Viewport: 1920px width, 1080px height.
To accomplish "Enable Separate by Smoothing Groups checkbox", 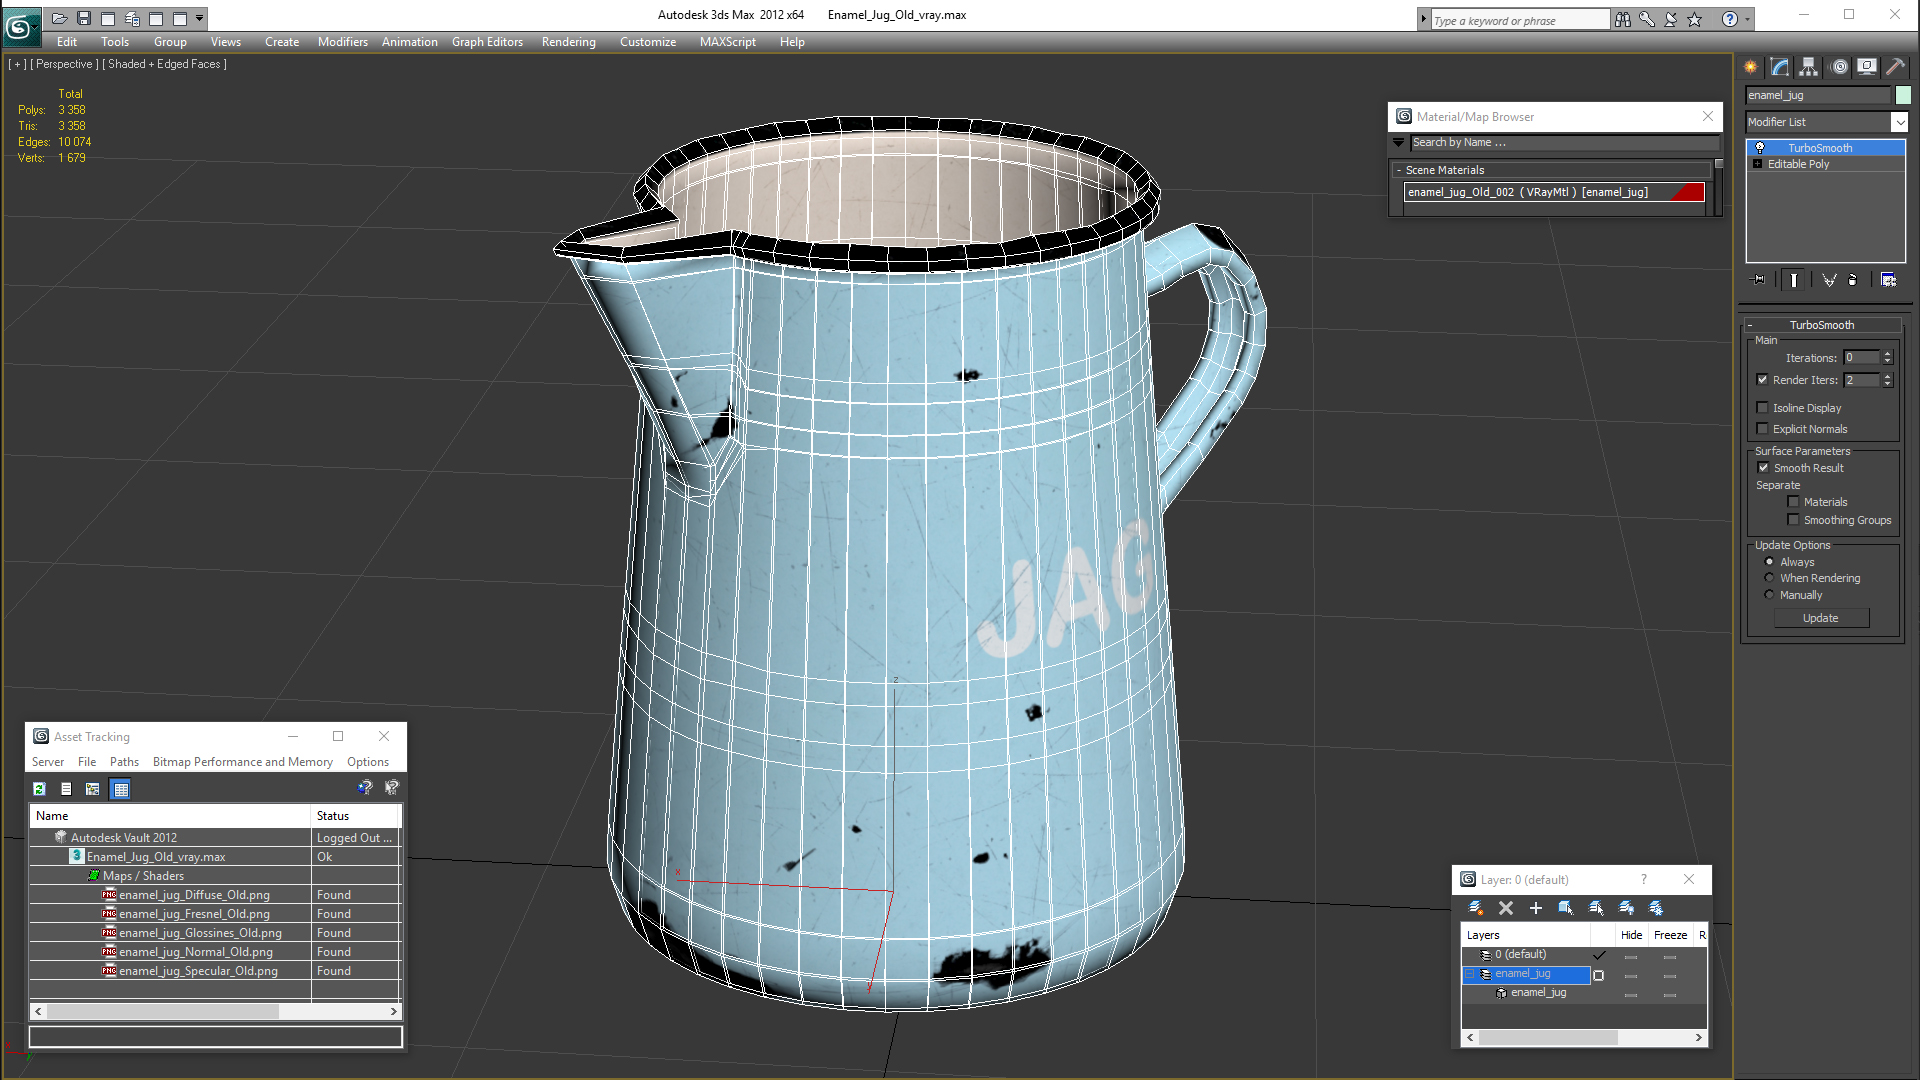I will pos(1794,520).
